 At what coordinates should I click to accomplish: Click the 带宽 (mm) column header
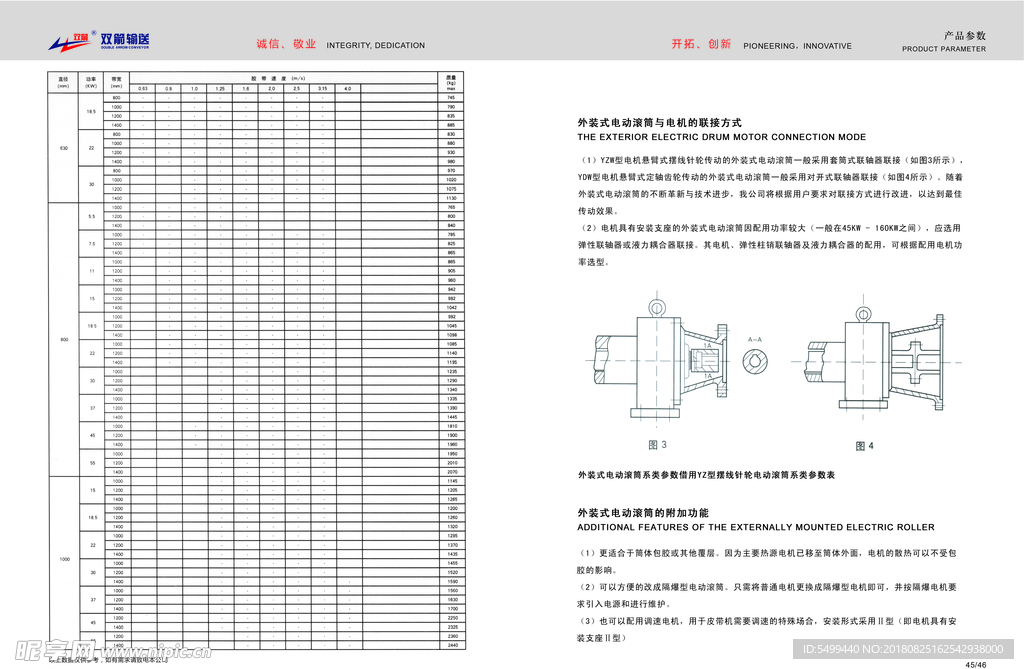pos(116,82)
